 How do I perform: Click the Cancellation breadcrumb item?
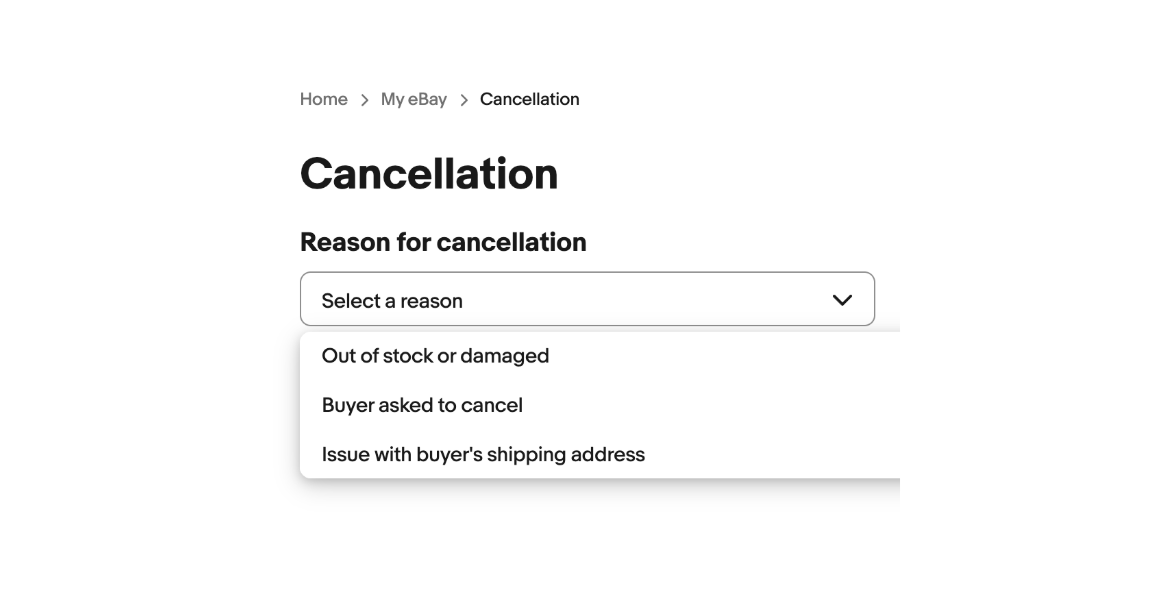529,99
